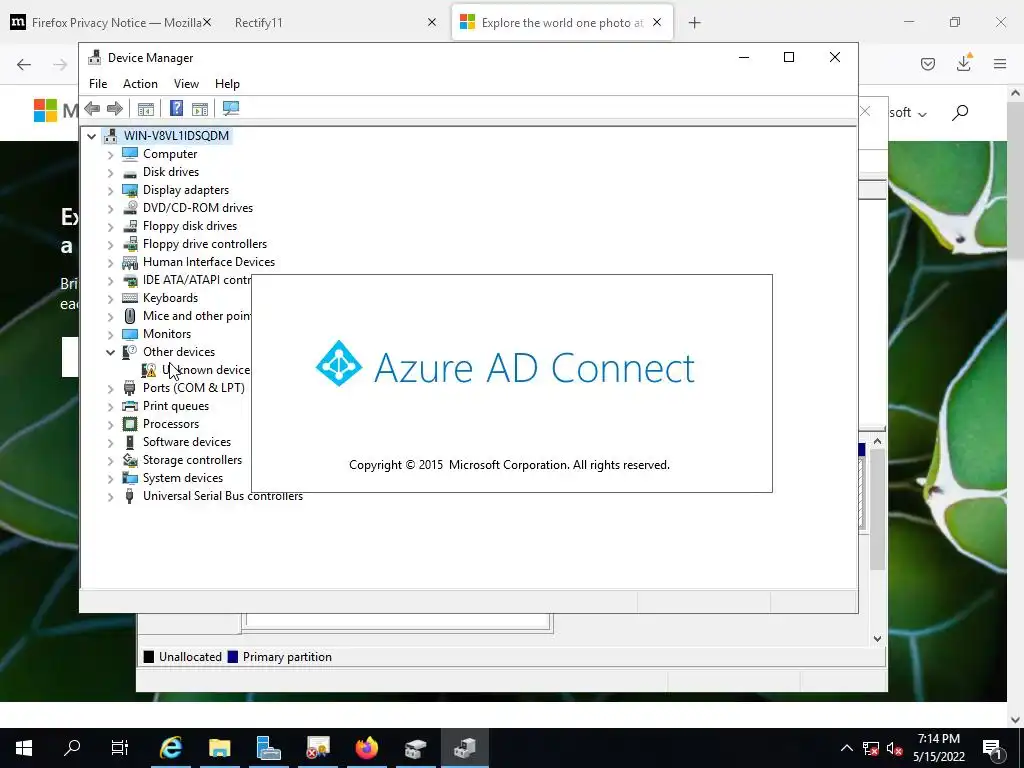Open Server Manager from the taskbar
Screen dimensions: 1024x768
point(268,747)
